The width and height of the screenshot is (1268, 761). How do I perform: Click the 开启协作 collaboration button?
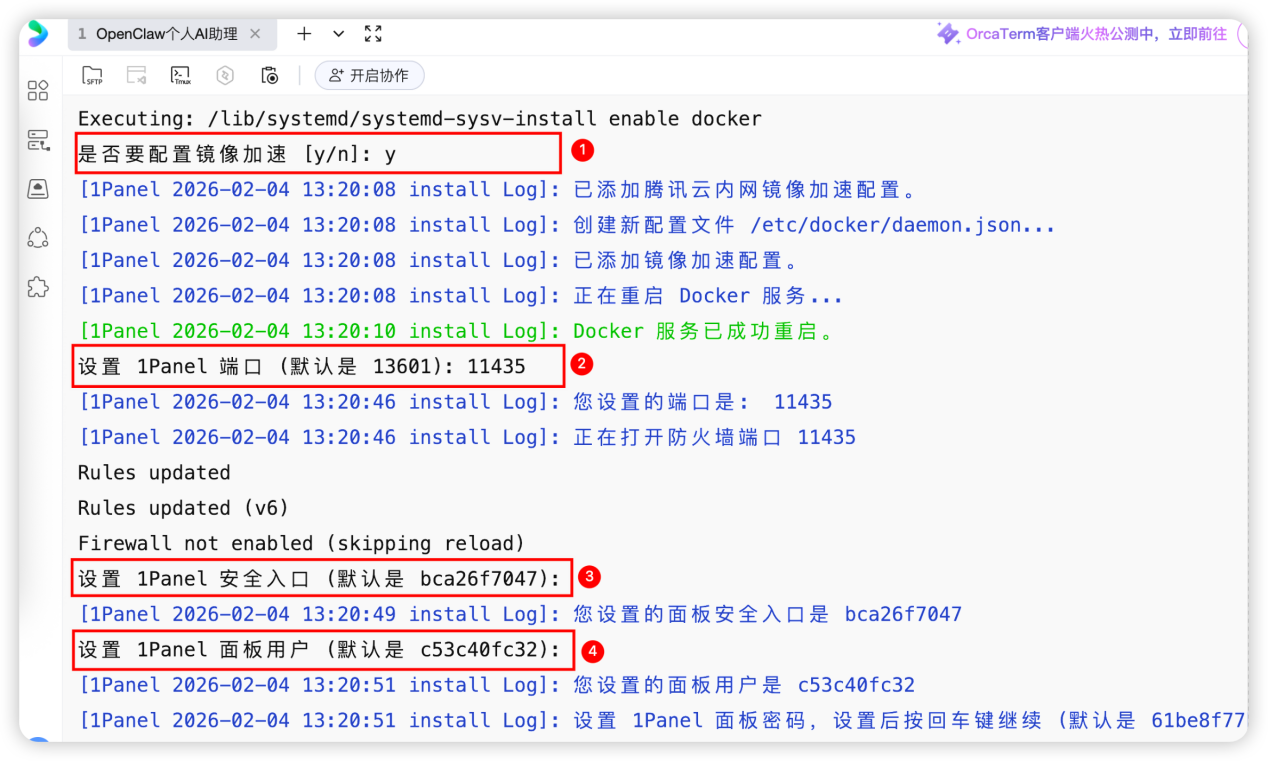(x=369, y=74)
